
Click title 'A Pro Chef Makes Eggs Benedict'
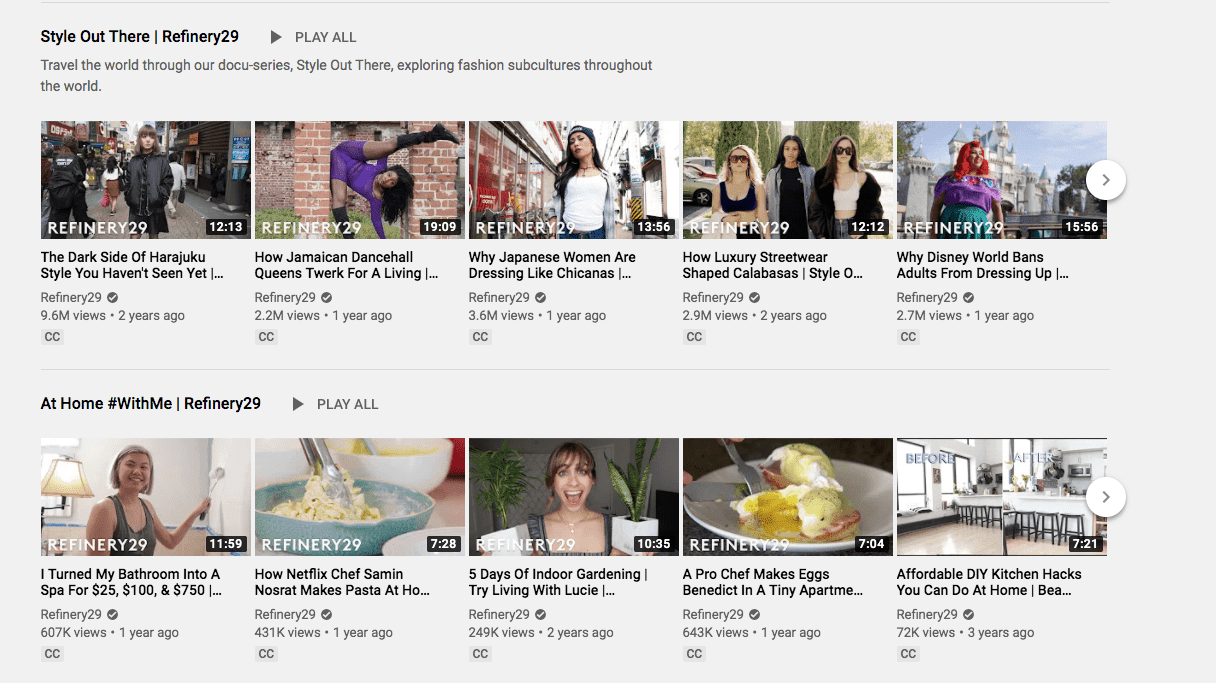774,582
